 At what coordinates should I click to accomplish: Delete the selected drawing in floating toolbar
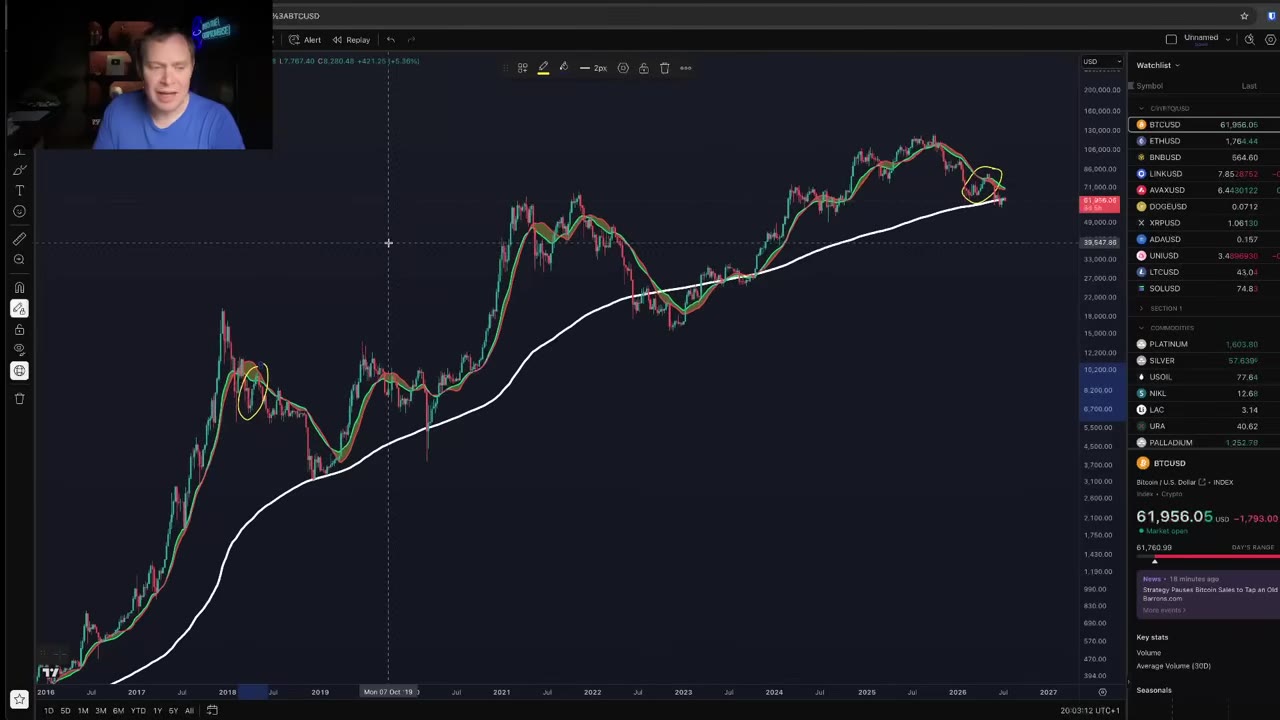click(664, 68)
